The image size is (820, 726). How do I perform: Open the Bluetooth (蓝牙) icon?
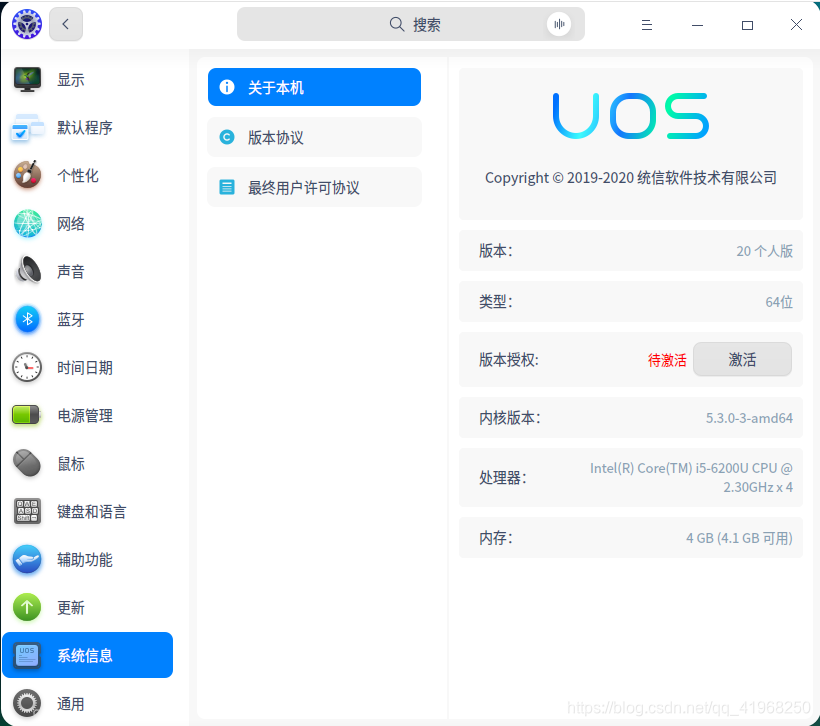[27, 319]
